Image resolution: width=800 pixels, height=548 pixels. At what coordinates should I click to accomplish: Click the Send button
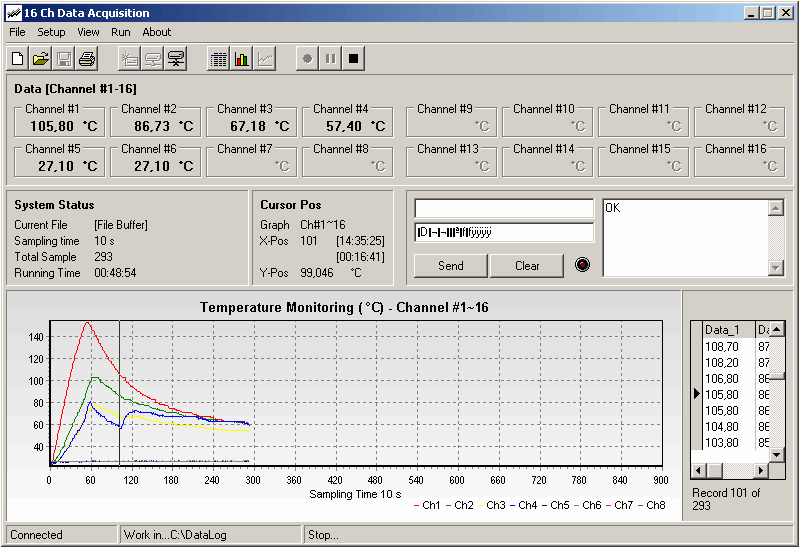pyautogui.click(x=451, y=266)
